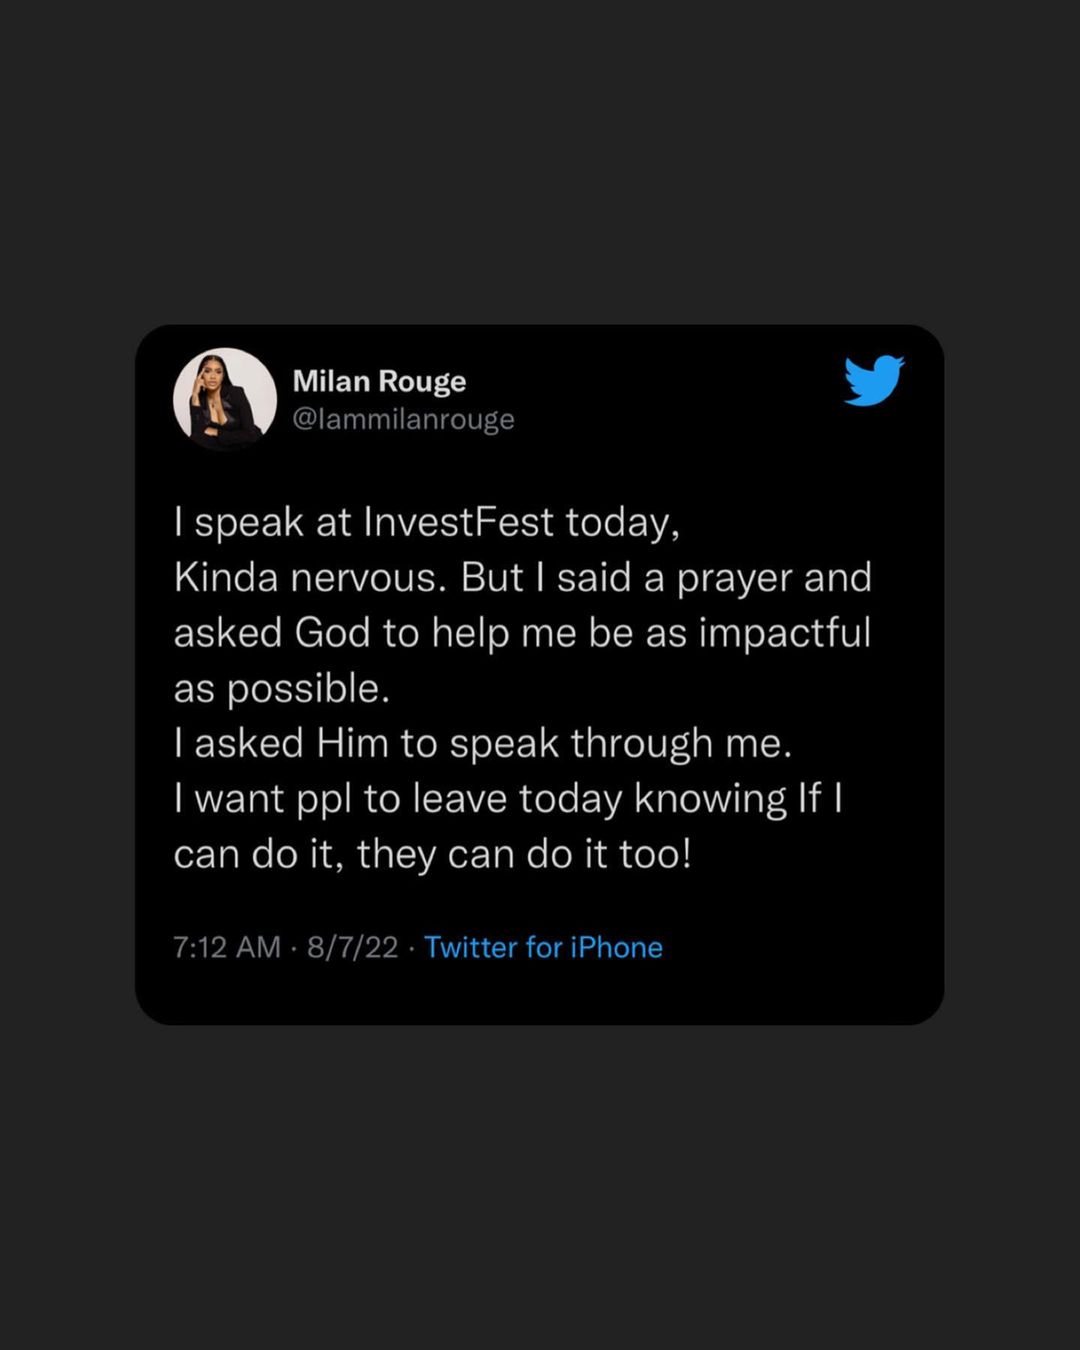The height and width of the screenshot is (1350, 1080).
Task: Tap the final line ending 'do it too!'
Action: 432,855
